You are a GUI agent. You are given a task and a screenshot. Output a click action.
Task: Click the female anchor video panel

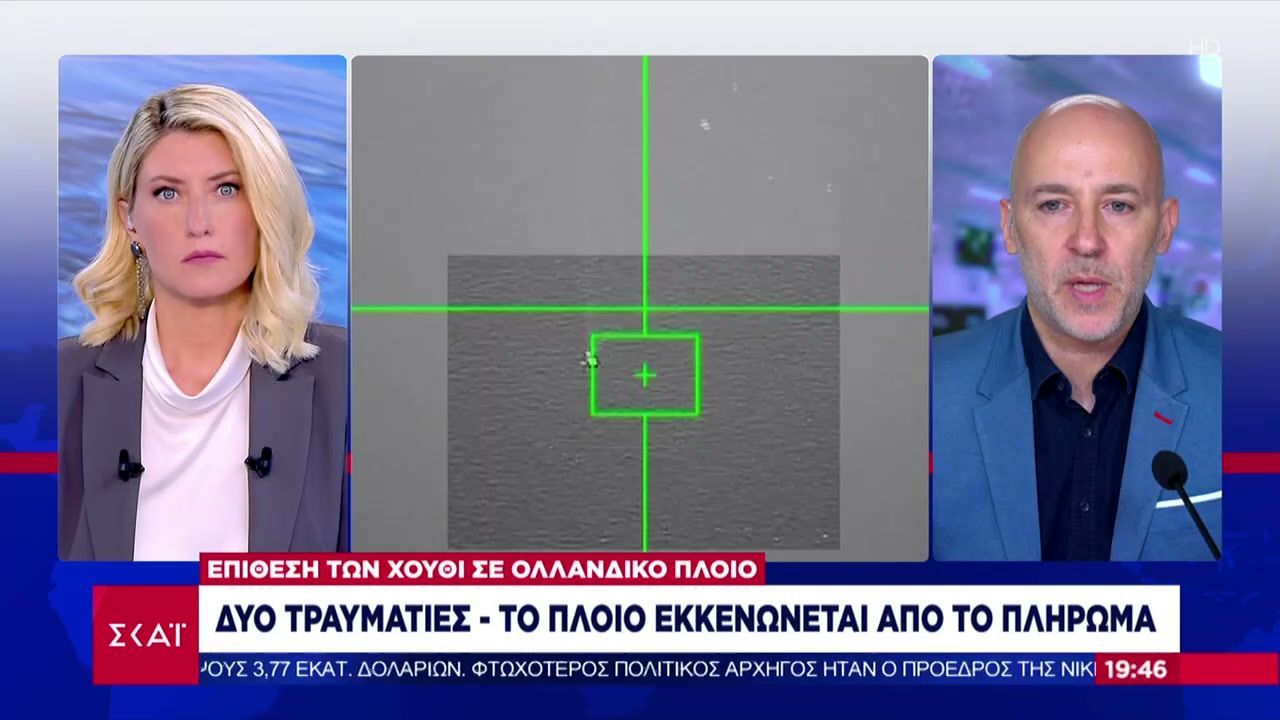point(203,308)
